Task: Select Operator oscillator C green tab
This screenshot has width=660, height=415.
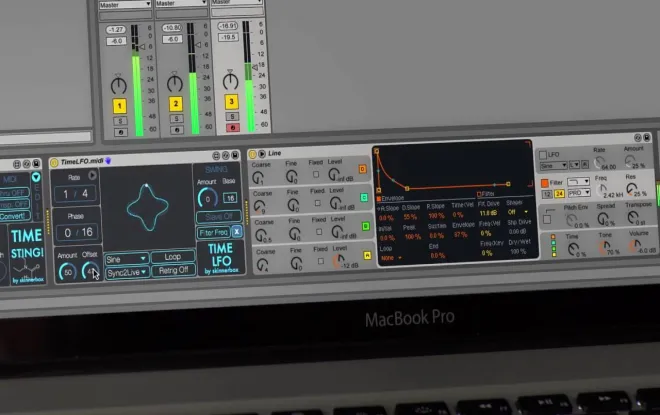Action: coord(364,197)
